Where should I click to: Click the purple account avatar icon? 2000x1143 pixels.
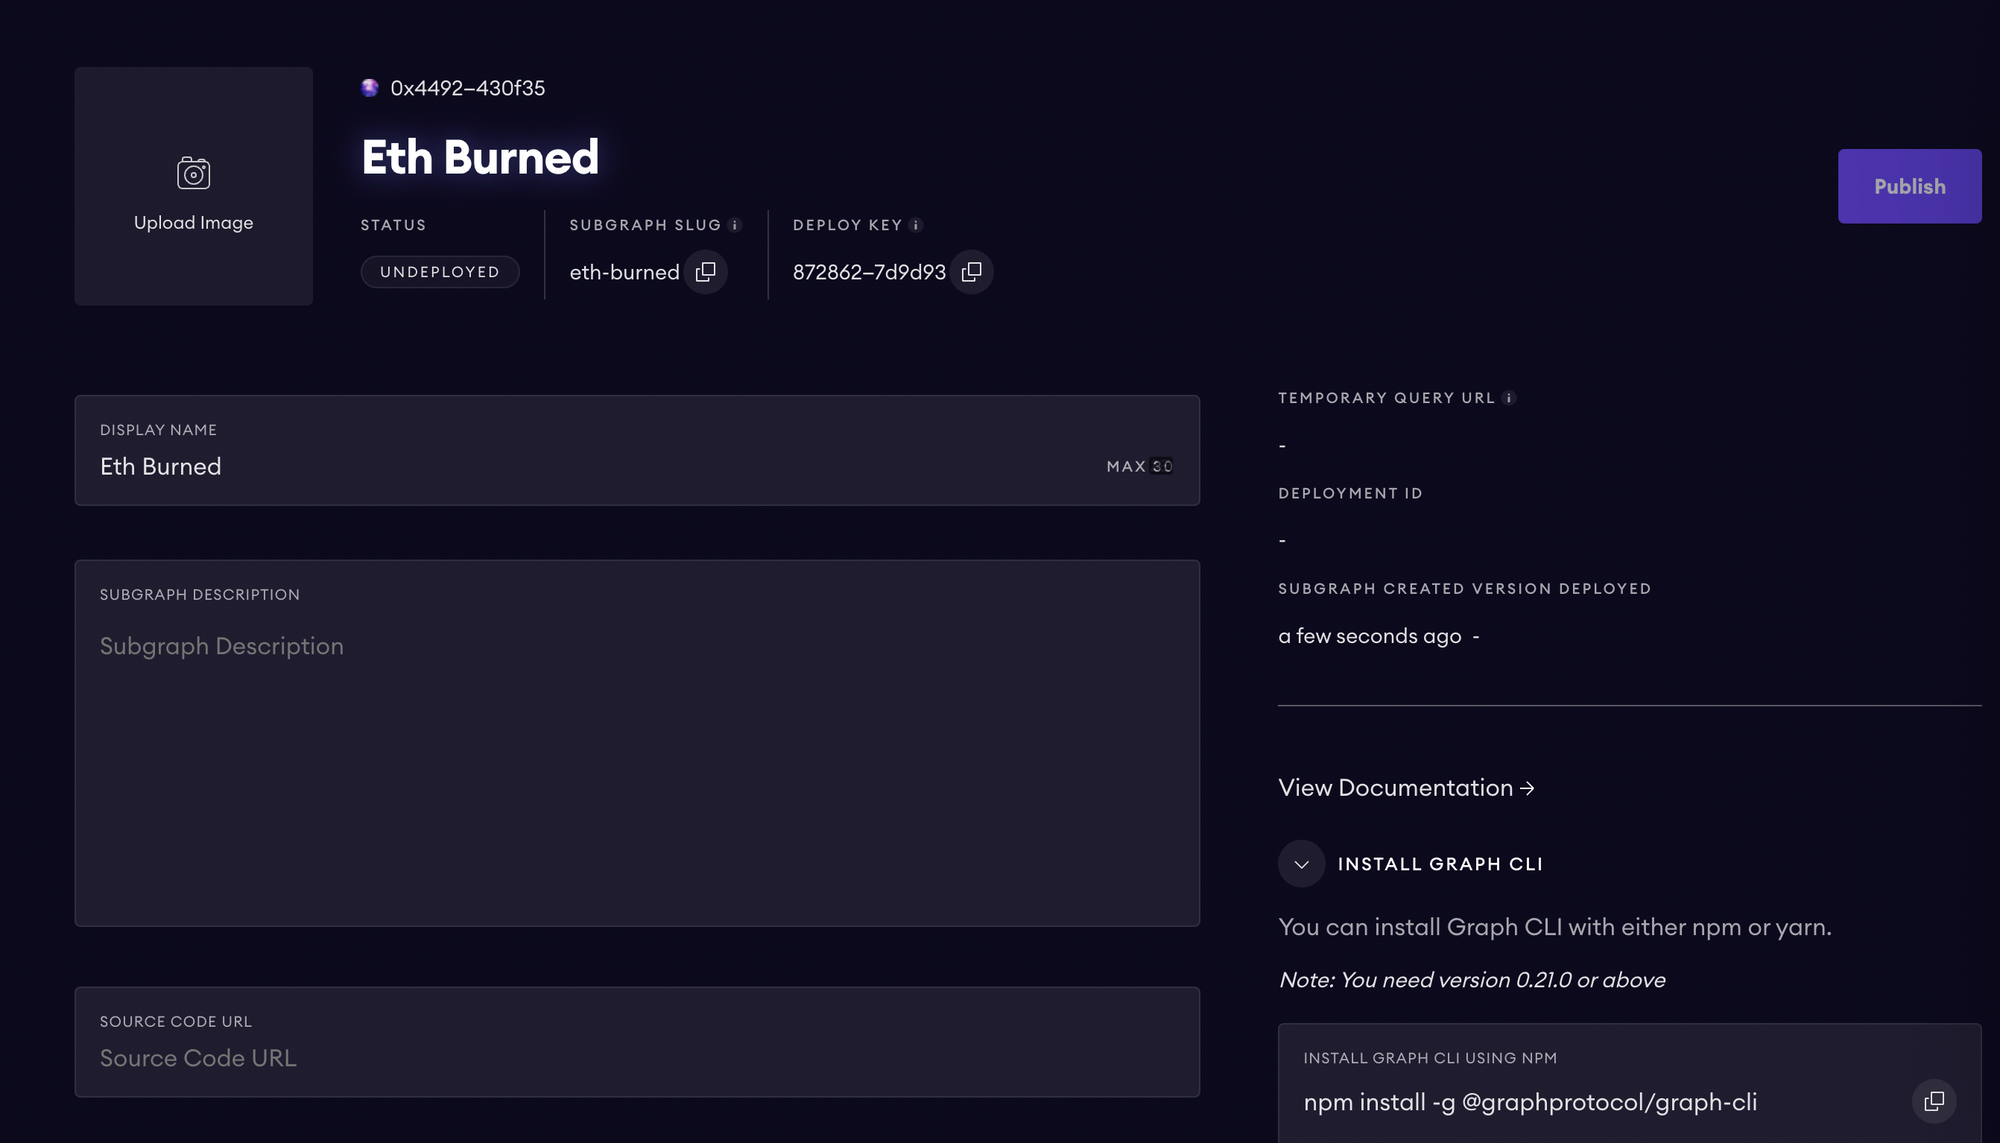[x=370, y=88]
